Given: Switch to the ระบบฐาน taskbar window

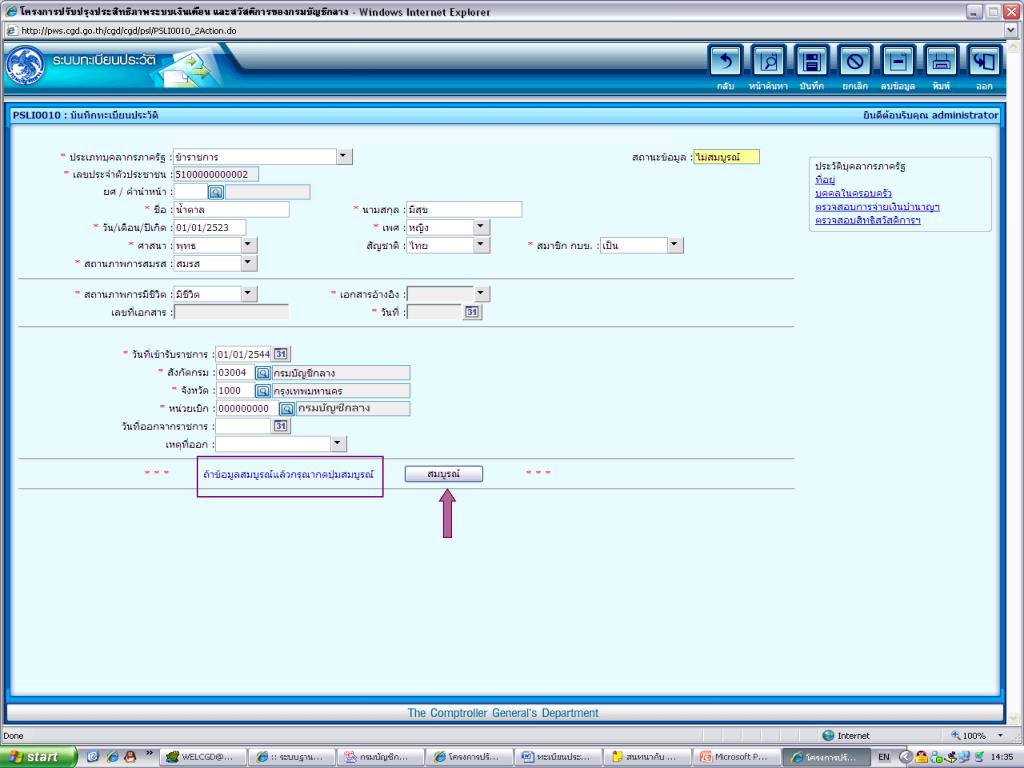Looking at the screenshot, I should pos(292,757).
